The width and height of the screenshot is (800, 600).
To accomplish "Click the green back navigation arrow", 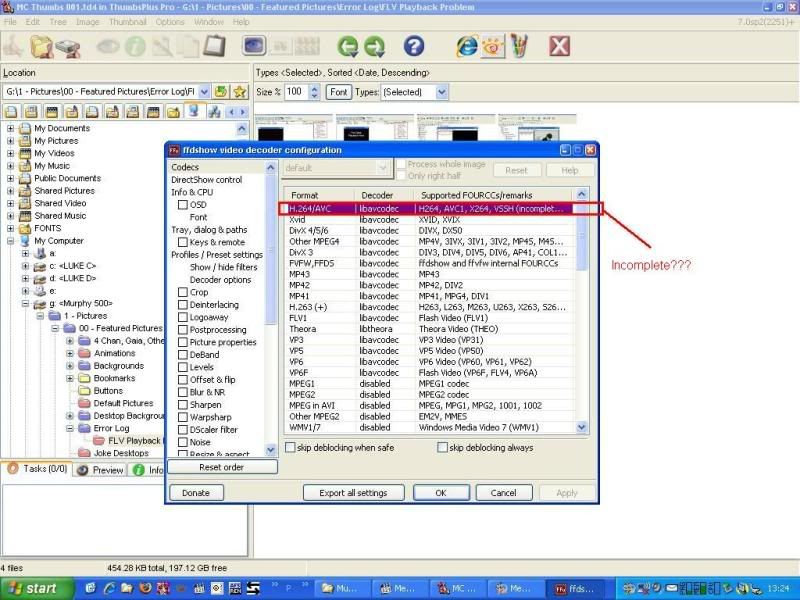I will (x=348, y=46).
